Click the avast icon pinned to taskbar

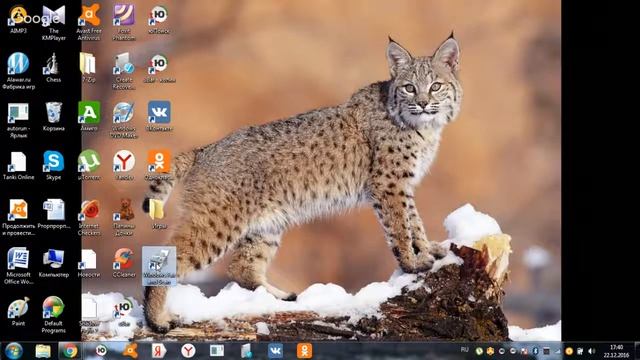click(131, 351)
